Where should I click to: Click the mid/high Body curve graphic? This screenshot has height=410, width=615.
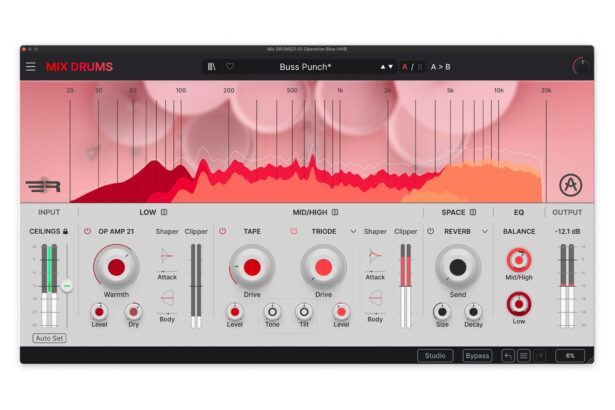pos(375,298)
